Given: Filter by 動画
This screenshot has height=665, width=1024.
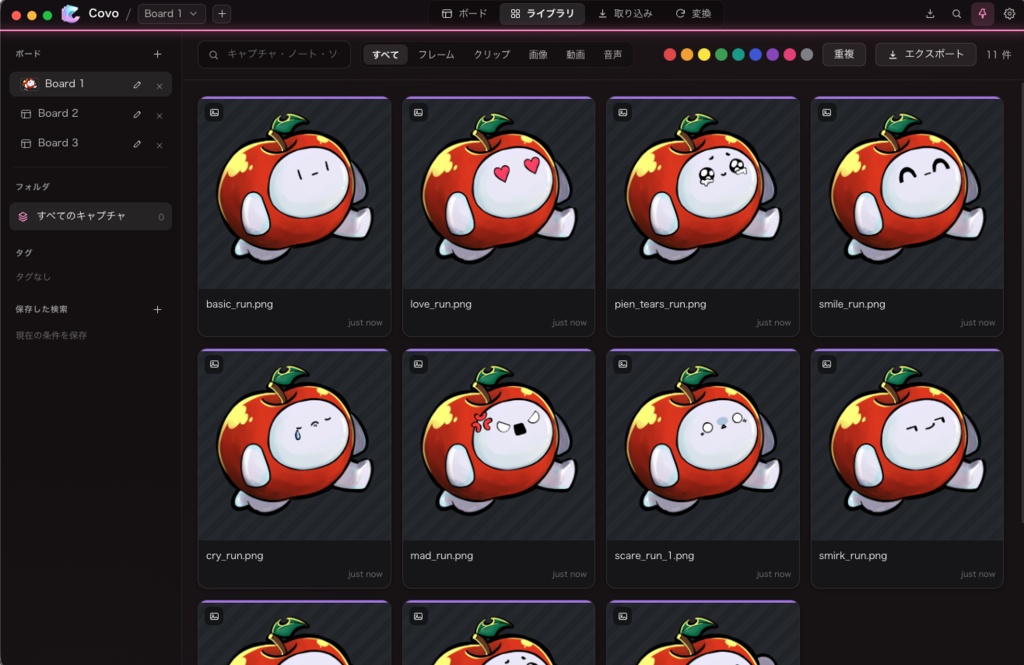Looking at the screenshot, I should click(575, 55).
